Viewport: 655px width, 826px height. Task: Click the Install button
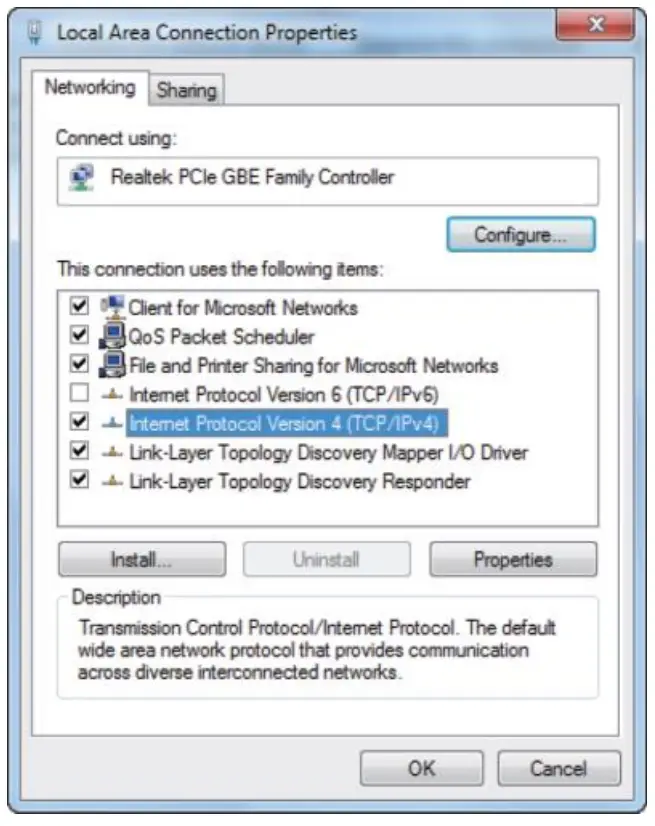point(142,559)
